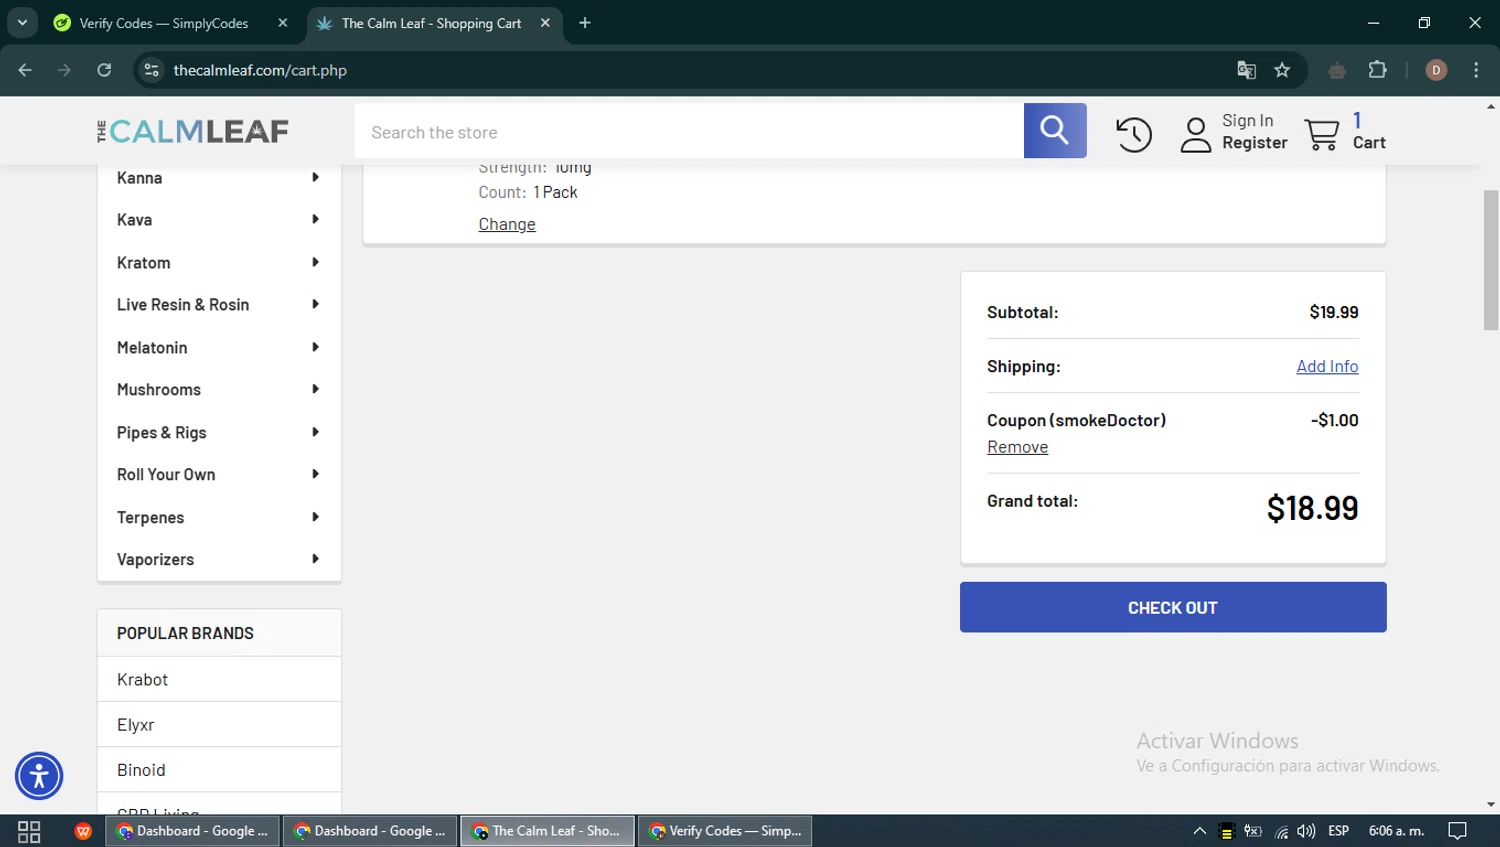Click the blue search magnifier button

point(1055,131)
